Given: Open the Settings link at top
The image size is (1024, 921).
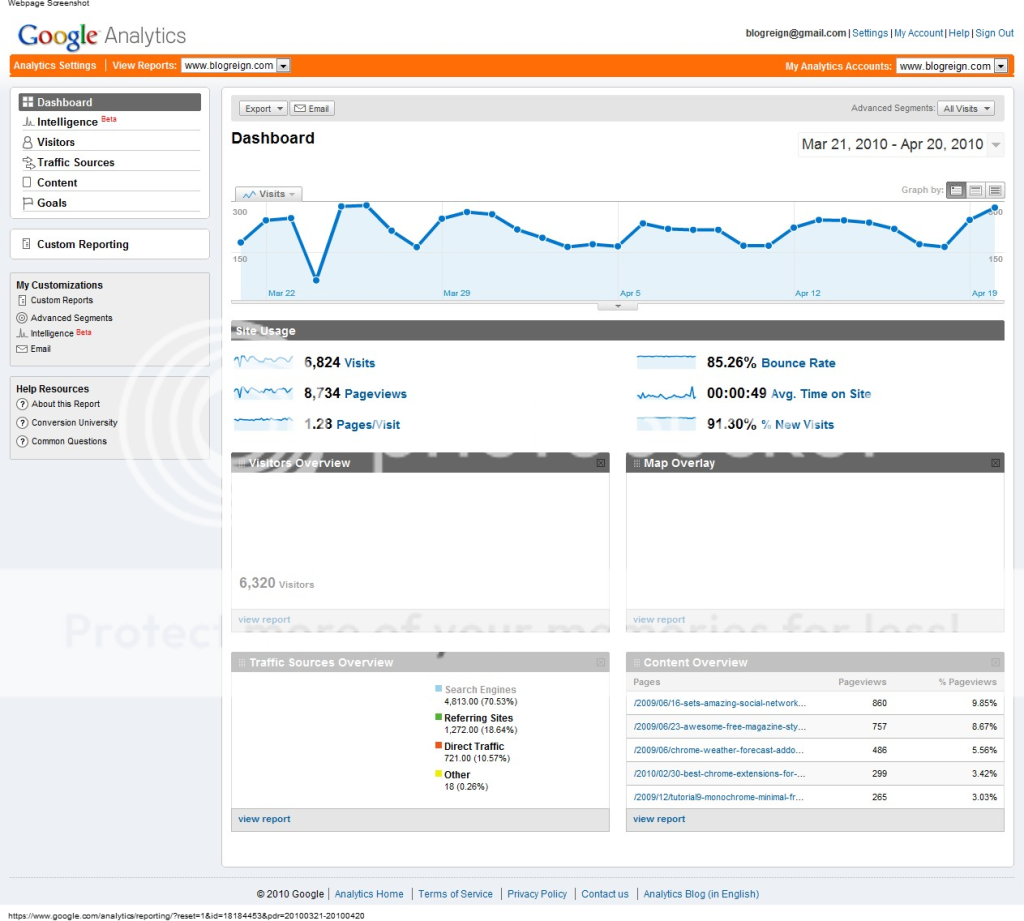Looking at the screenshot, I should (870, 33).
